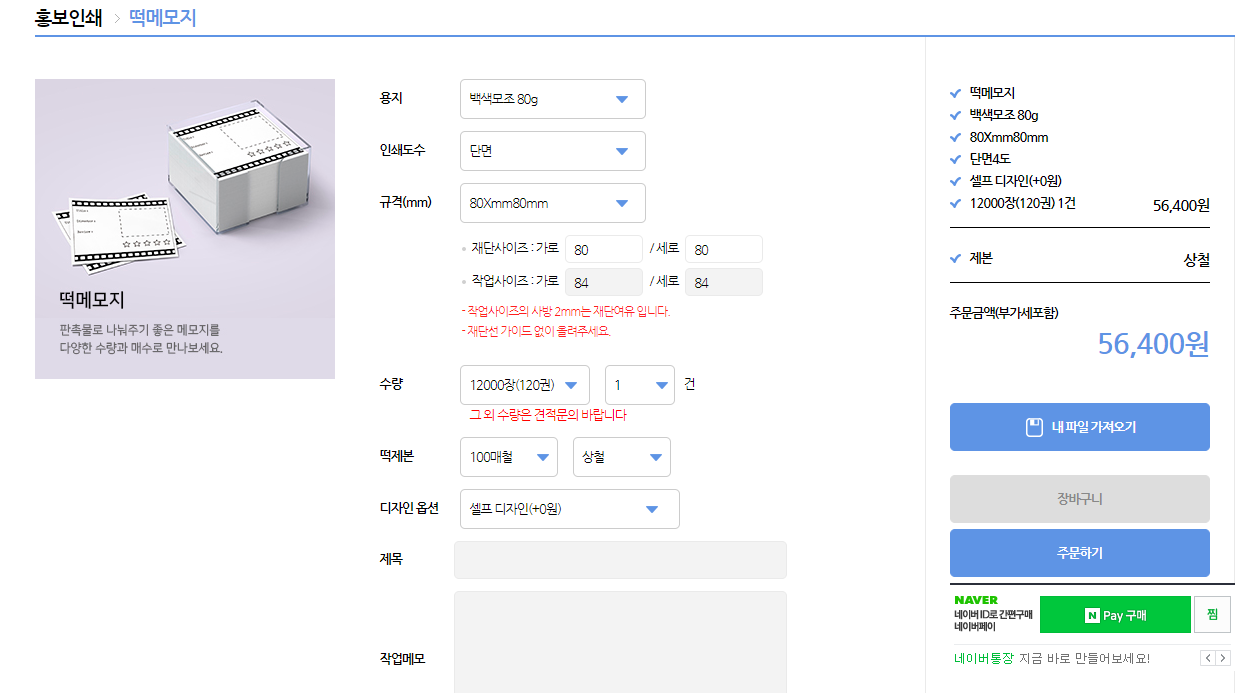The width and height of the screenshot is (1253, 693).
Task: Open the order count dropdown showing 1
Action: [x=639, y=385]
